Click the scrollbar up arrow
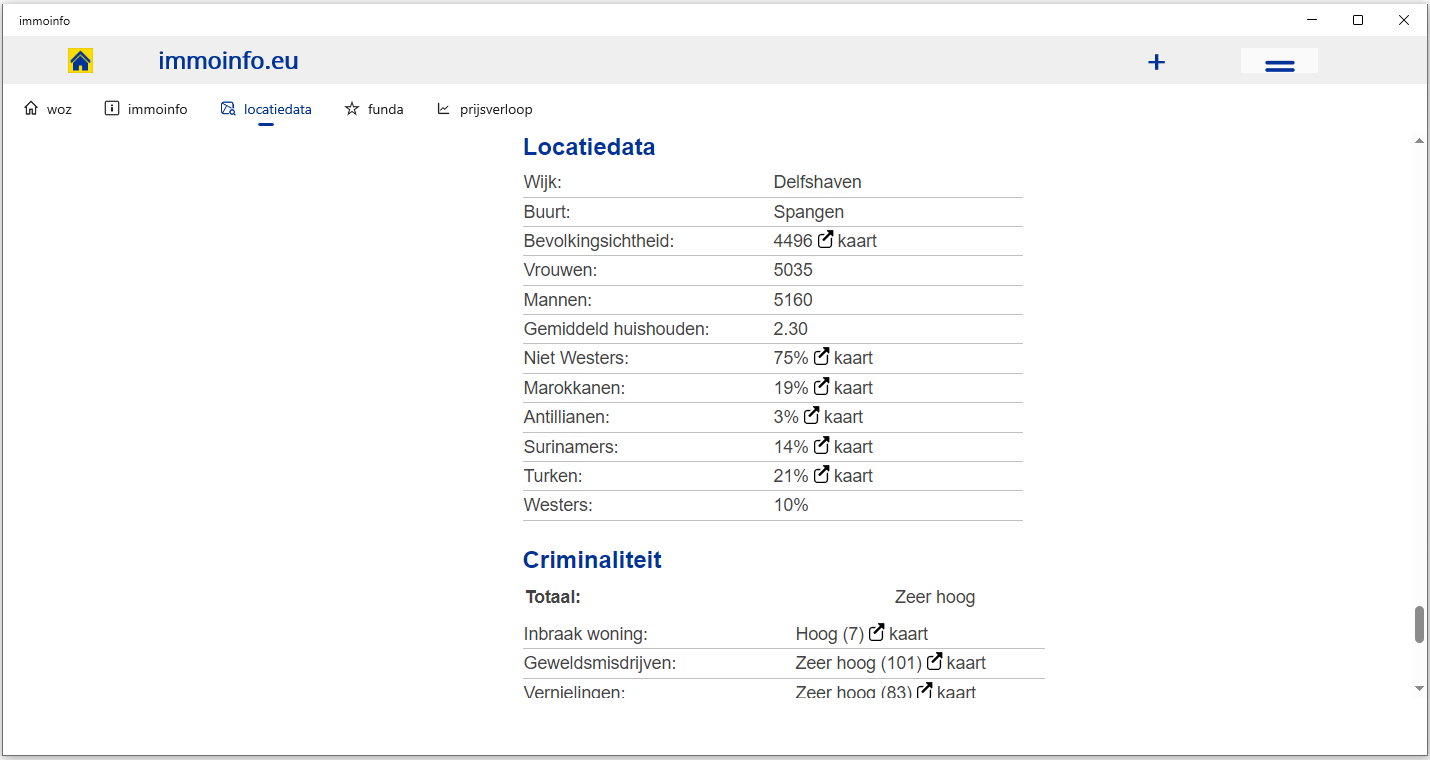1430x760 pixels. [x=1419, y=142]
